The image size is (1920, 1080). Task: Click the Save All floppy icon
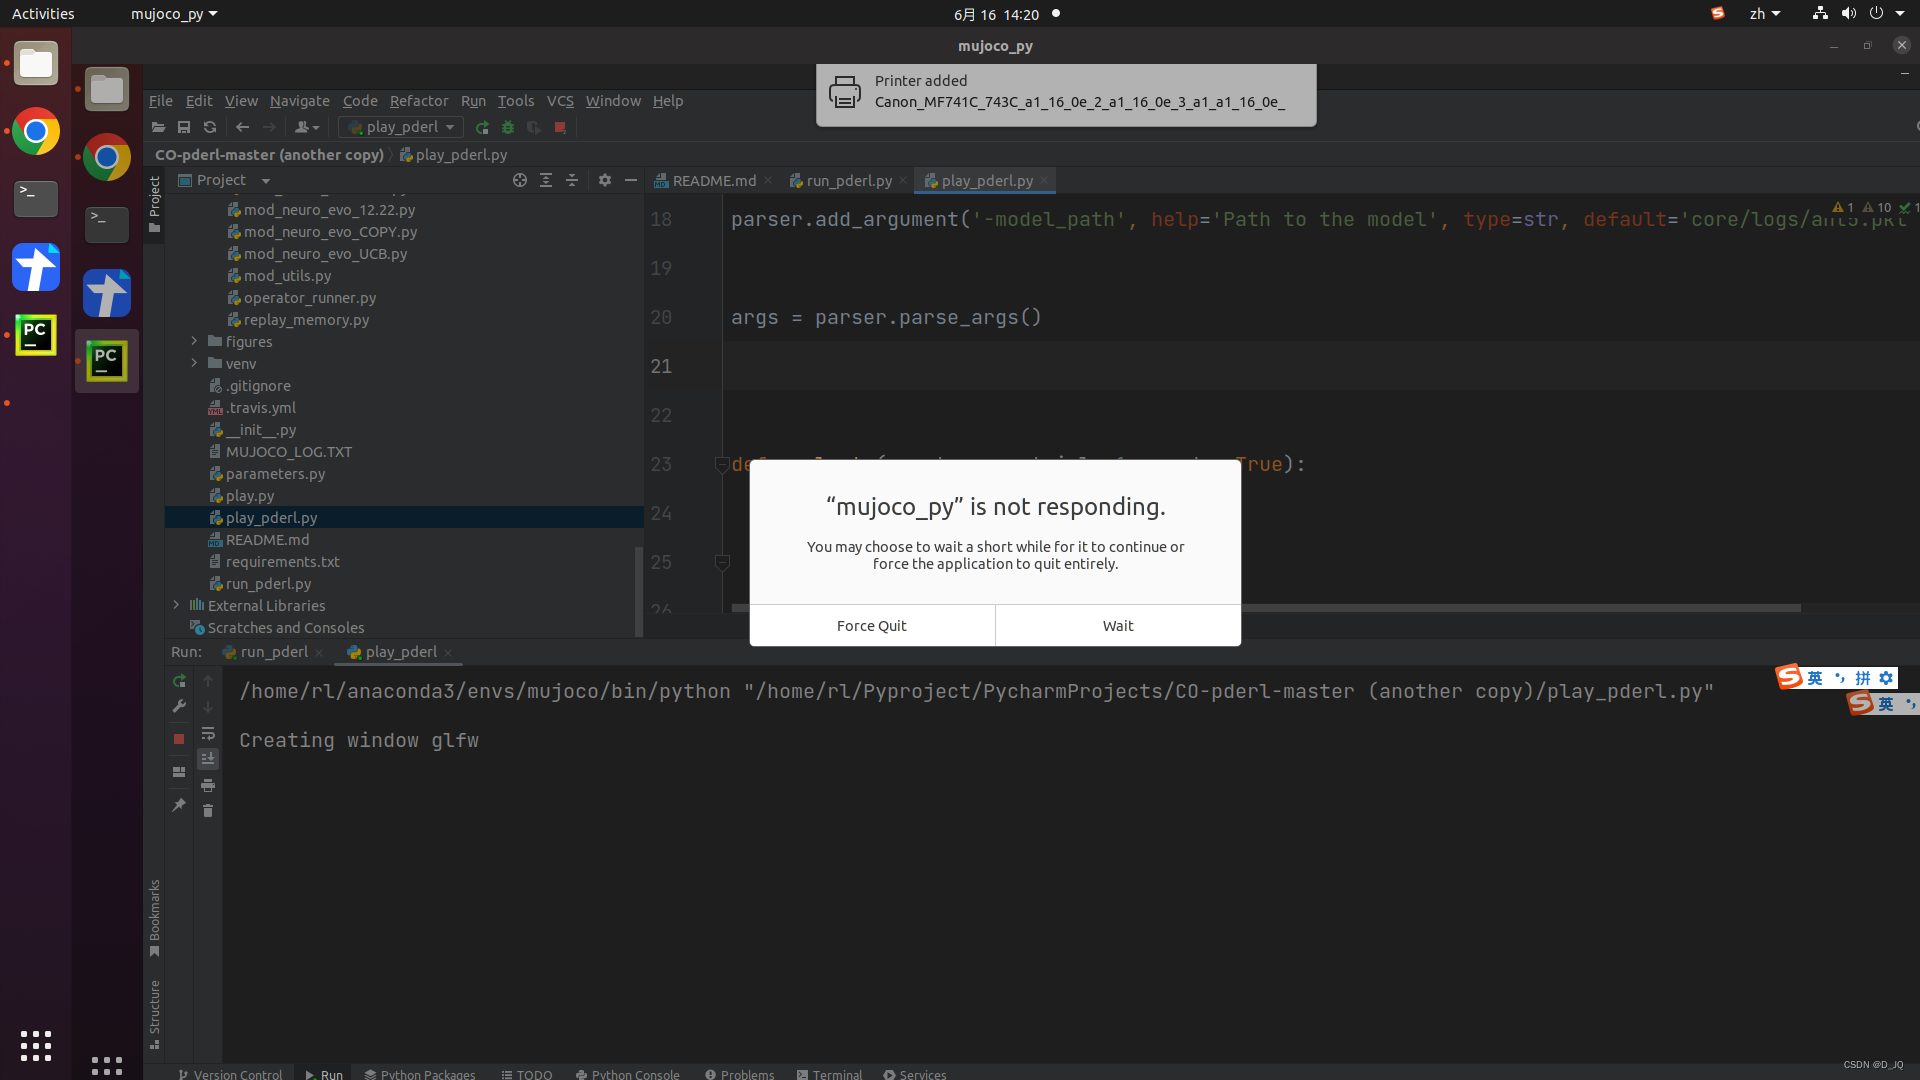[184, 127]
